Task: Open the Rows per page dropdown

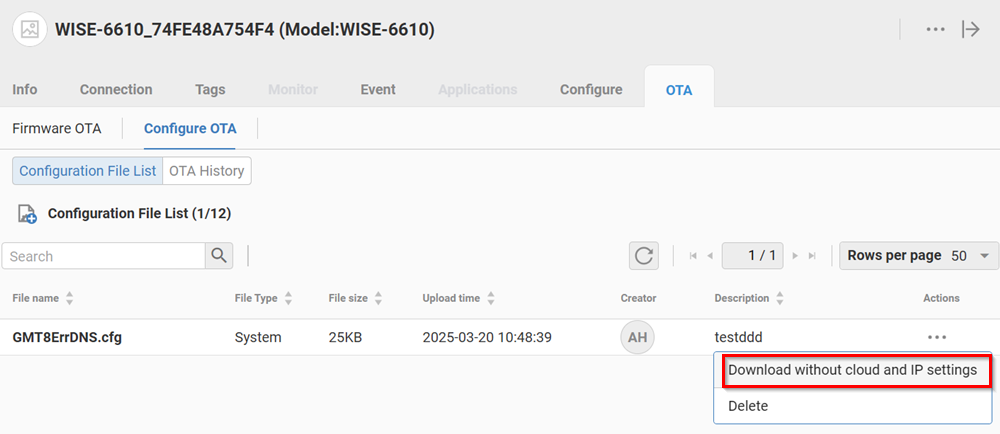Action: (919, 256)
